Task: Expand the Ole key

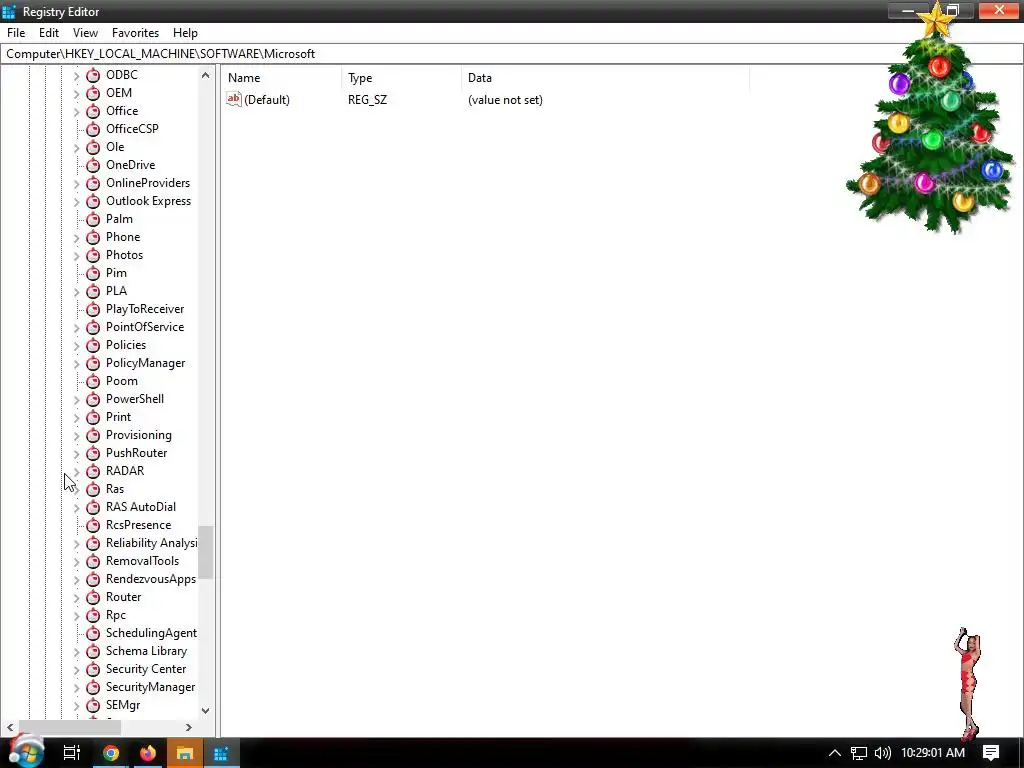Action: pos(76,148)
